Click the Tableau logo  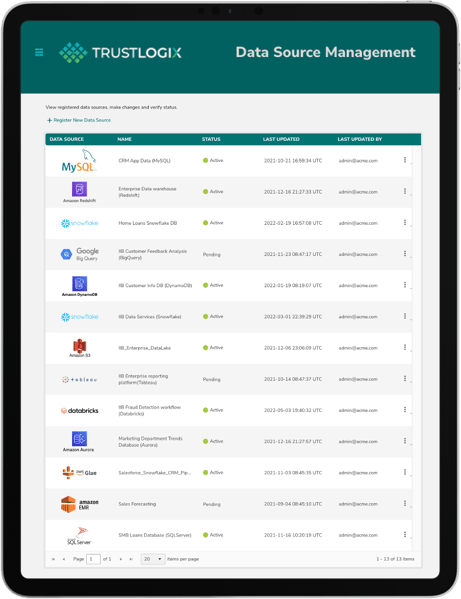pos(79,380)
